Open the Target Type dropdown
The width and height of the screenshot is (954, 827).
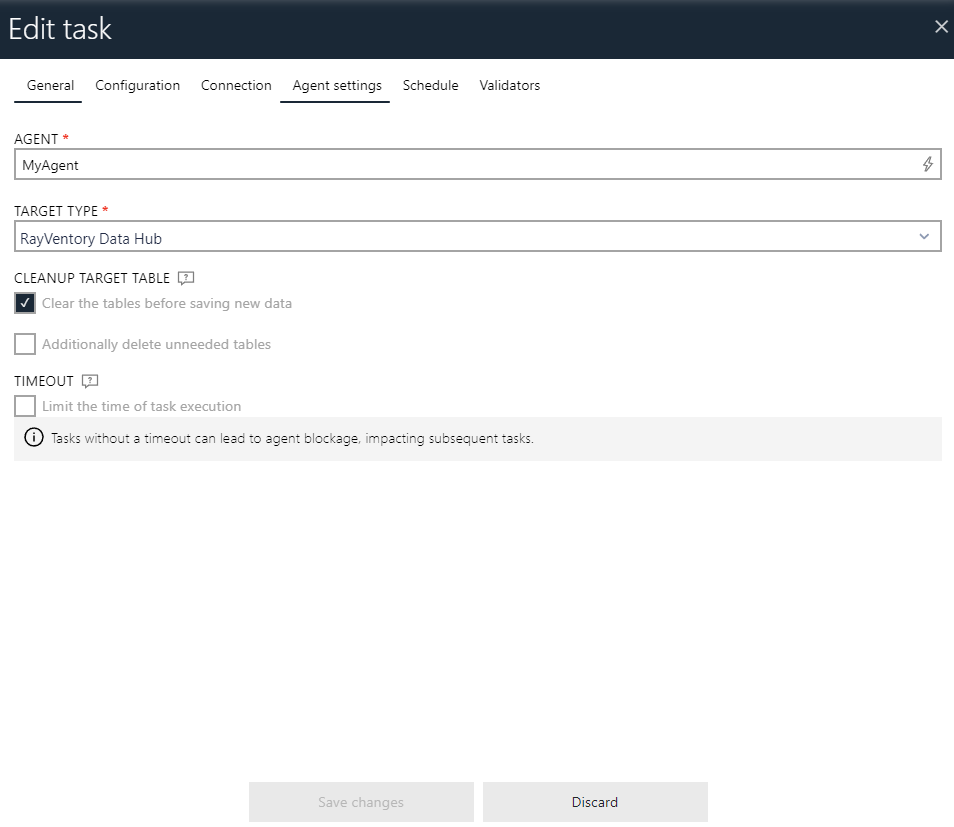[x=477, y=236]
